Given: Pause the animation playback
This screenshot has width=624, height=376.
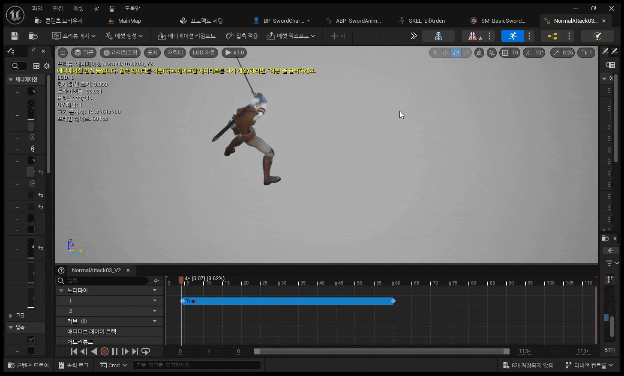Looking at the screenshot, I should (x=115, y=351).
